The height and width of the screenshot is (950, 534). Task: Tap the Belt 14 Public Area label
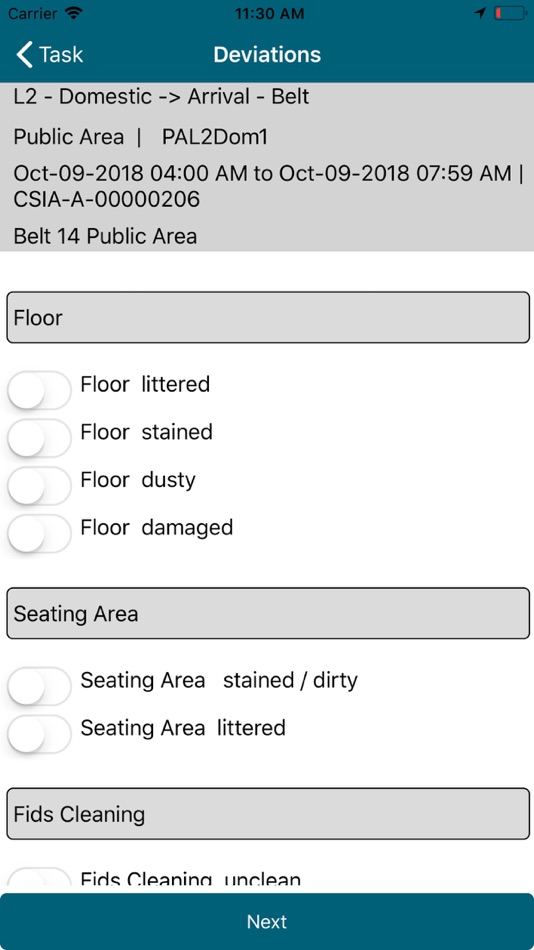[x=105, y=236]
